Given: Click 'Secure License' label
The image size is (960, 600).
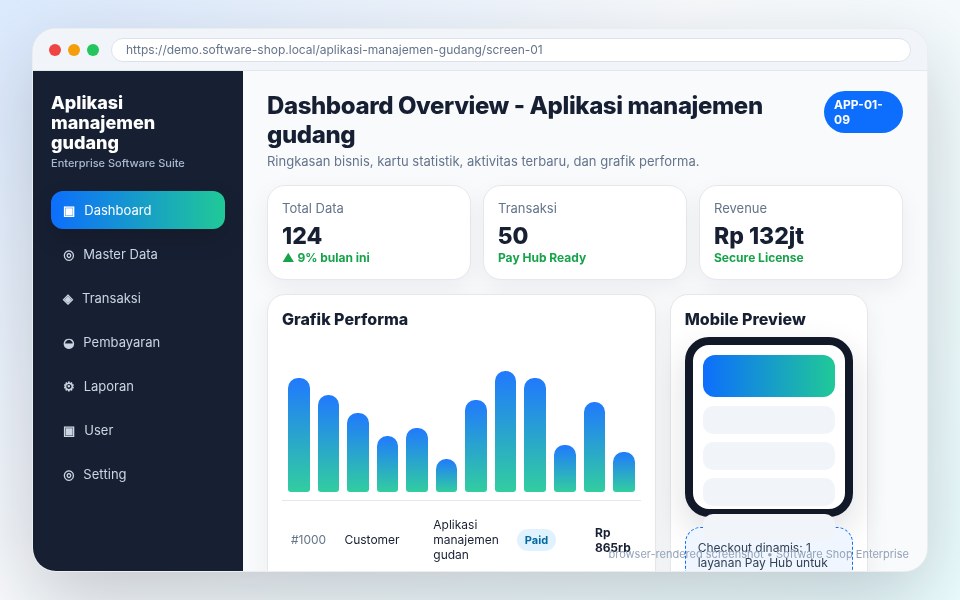Looking at the screenshot, I should point(759,258).
